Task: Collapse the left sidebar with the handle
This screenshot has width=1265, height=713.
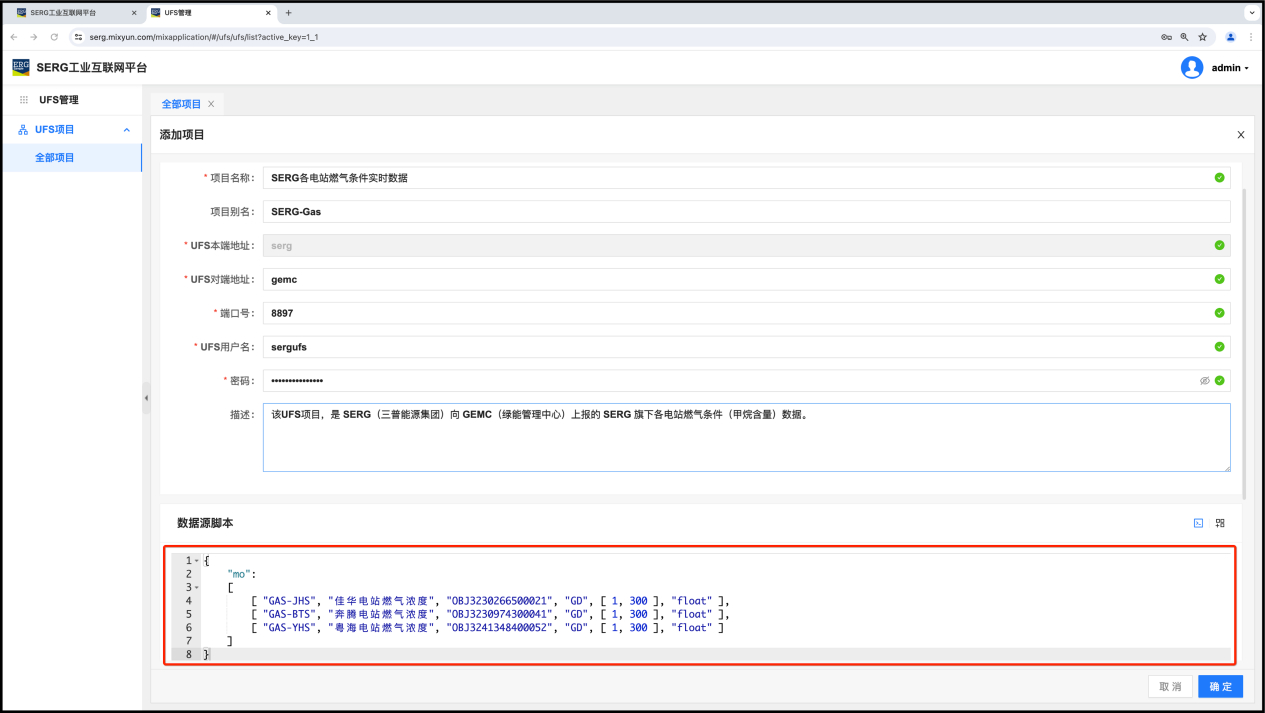Action: 146,398
